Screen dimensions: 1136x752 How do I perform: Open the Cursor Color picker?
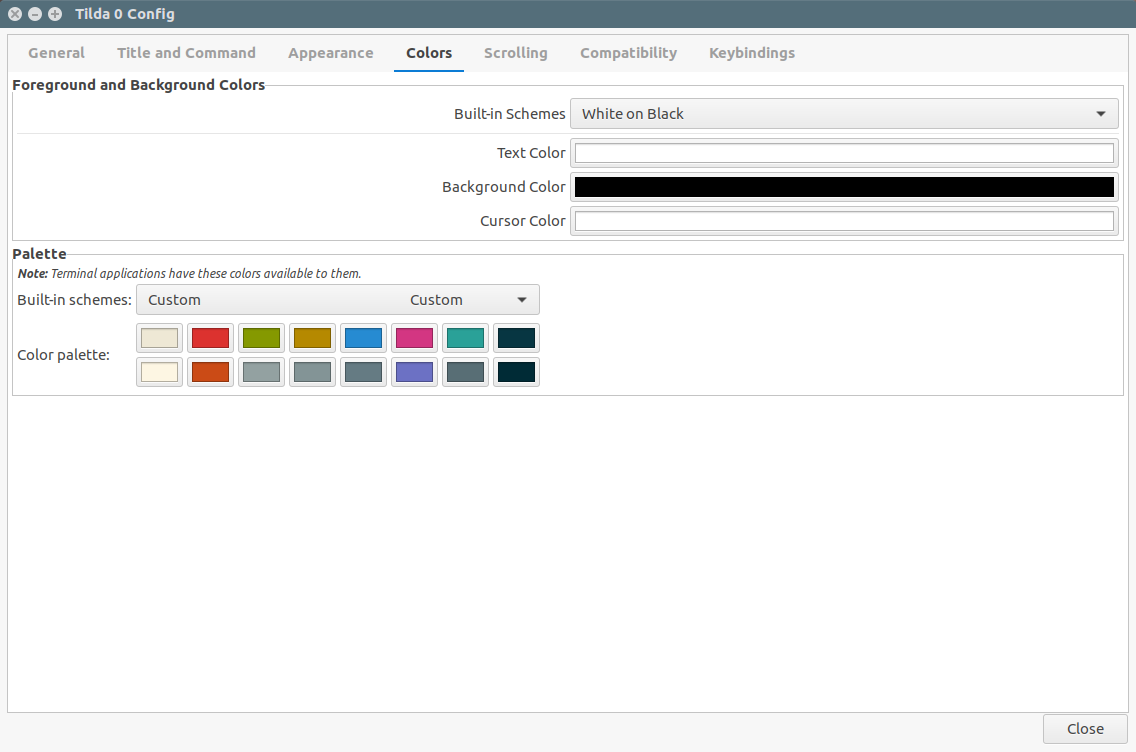click(844, 221)
